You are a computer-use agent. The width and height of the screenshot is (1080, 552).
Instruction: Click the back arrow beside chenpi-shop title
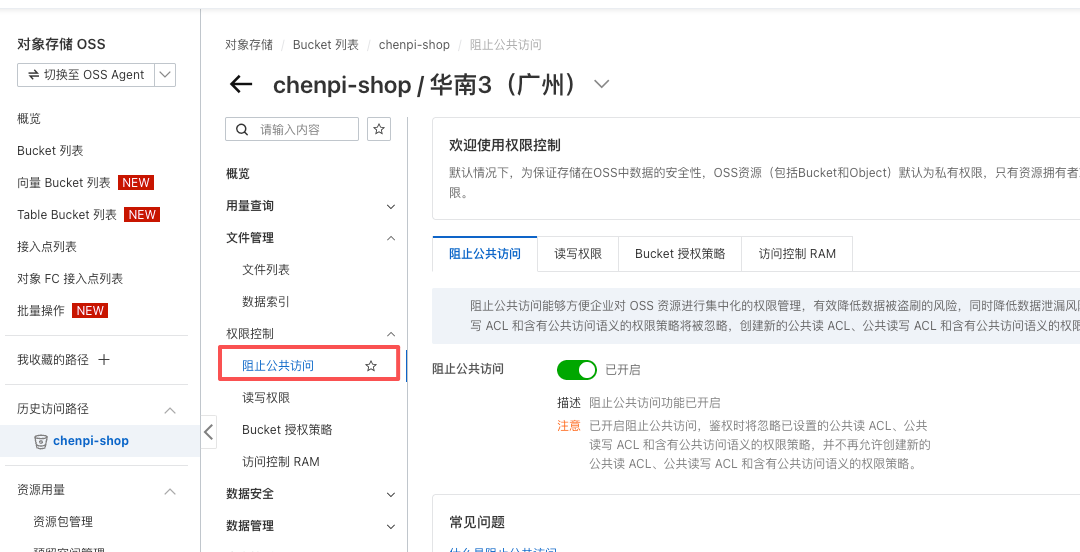(x=240, y=85)
